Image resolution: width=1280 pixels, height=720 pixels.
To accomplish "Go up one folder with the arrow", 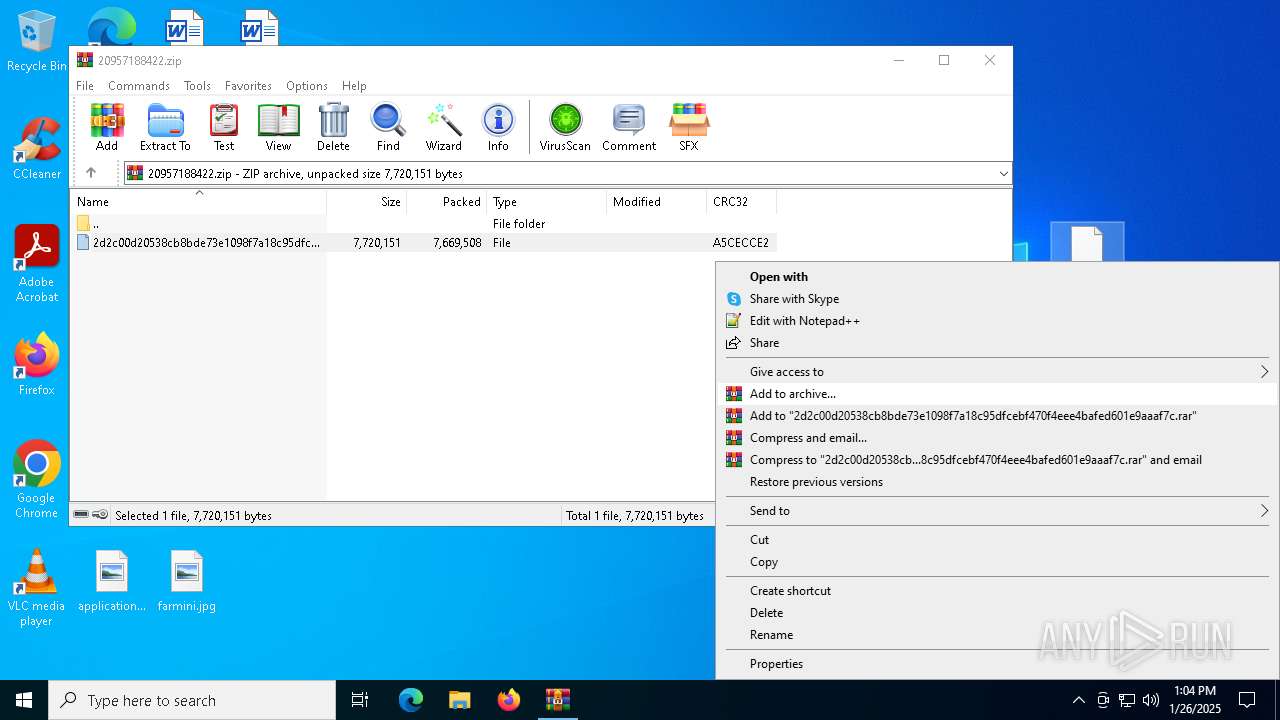I will click(x=91, y=173).
